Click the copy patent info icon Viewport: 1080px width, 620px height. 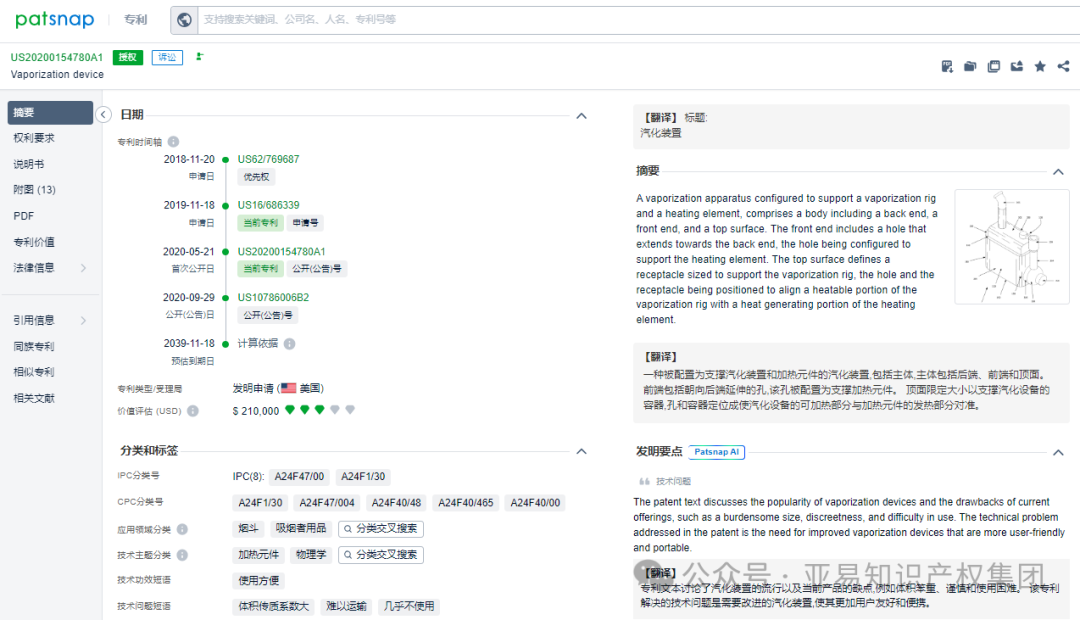pos(993,65)
